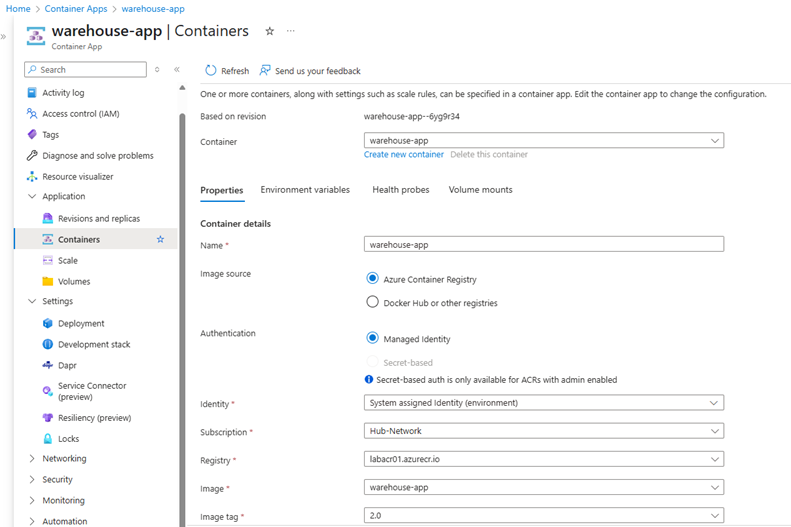
Task: Click the sidebar Search field
Action: (85, 70)
